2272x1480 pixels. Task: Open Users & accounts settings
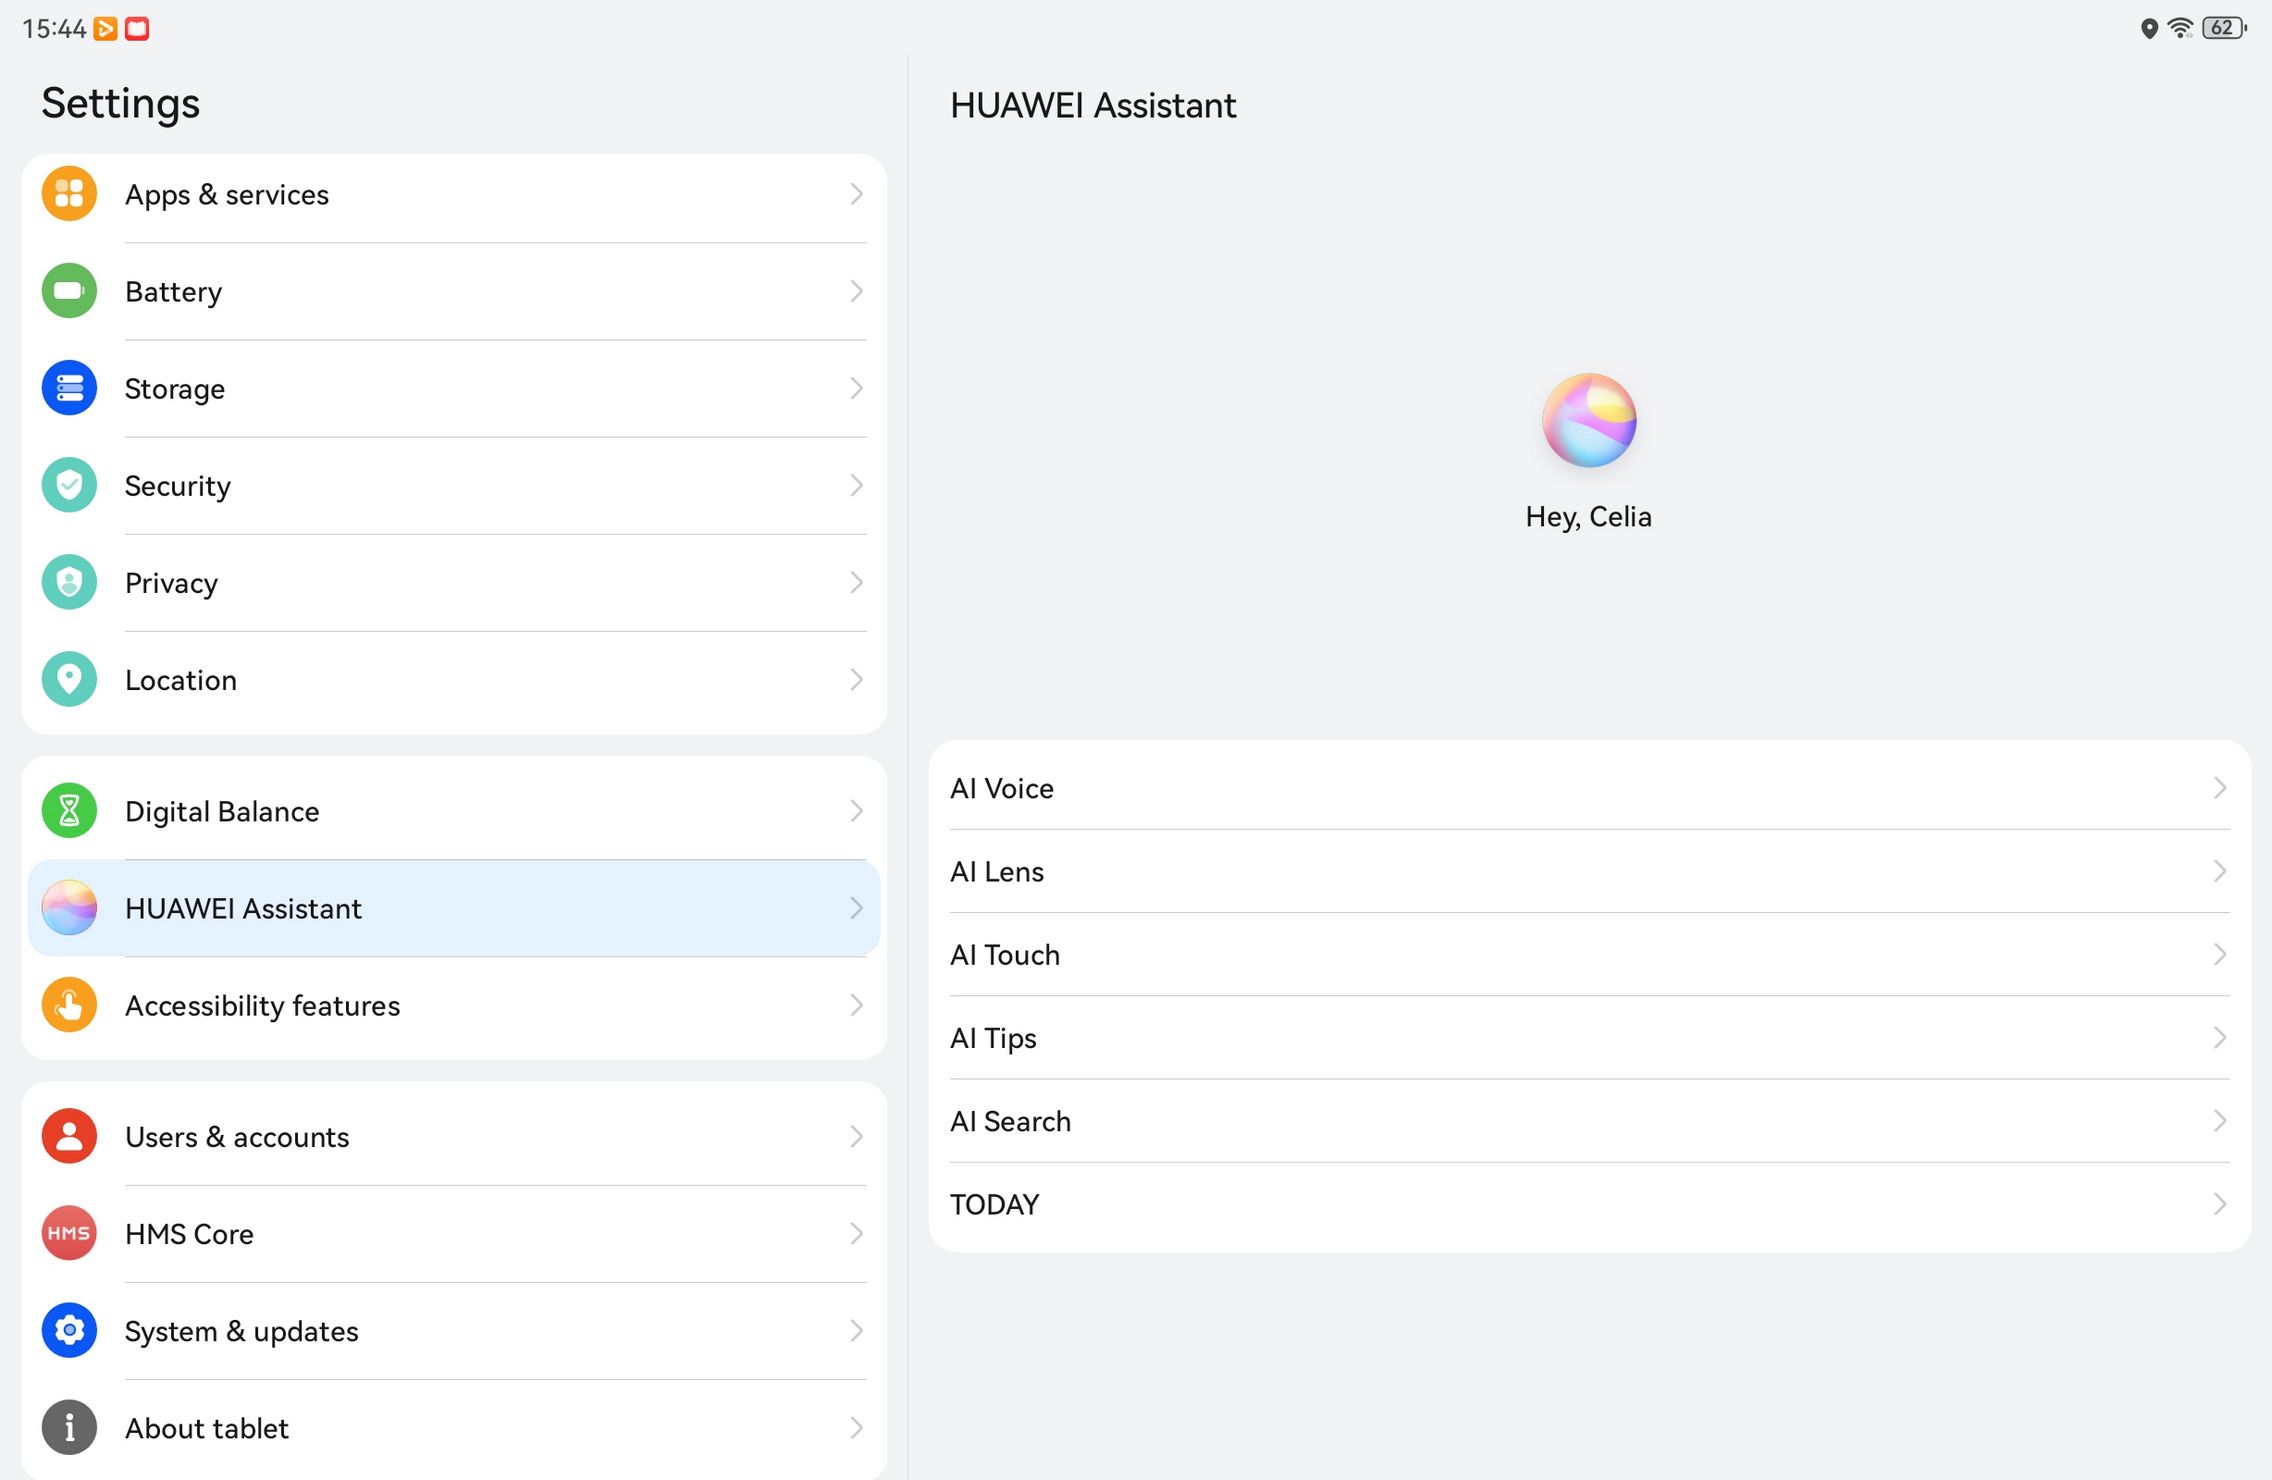click(454, 1135)
